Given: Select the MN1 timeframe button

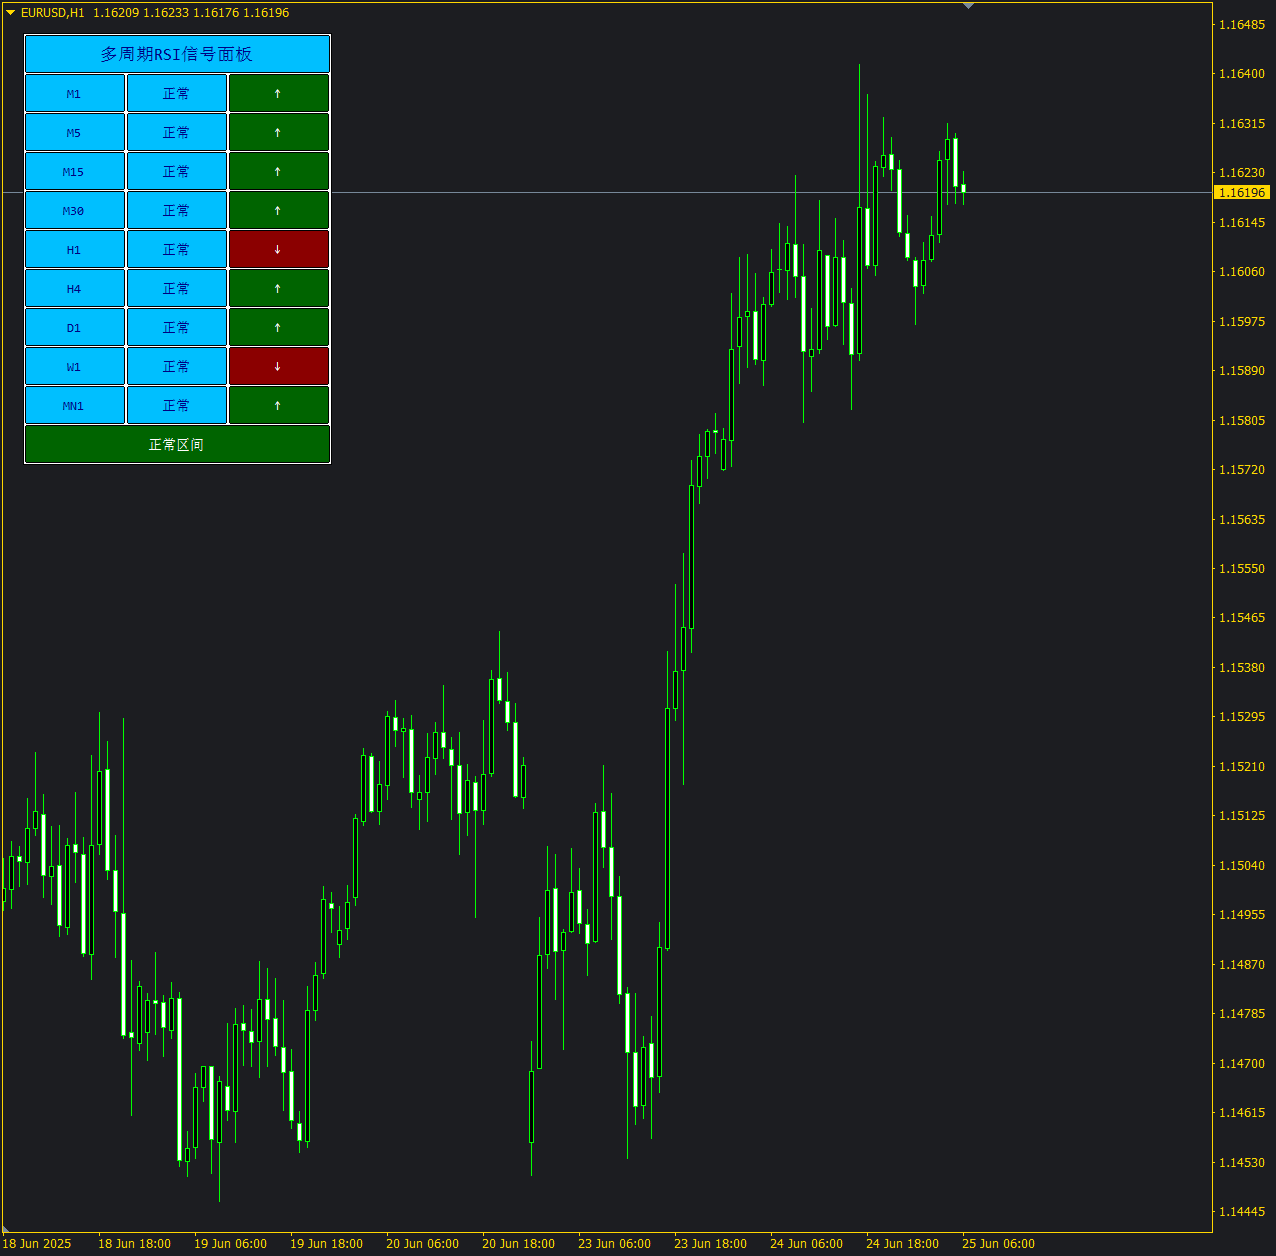Looking at the screenshot, I should (x=75, y=405).
